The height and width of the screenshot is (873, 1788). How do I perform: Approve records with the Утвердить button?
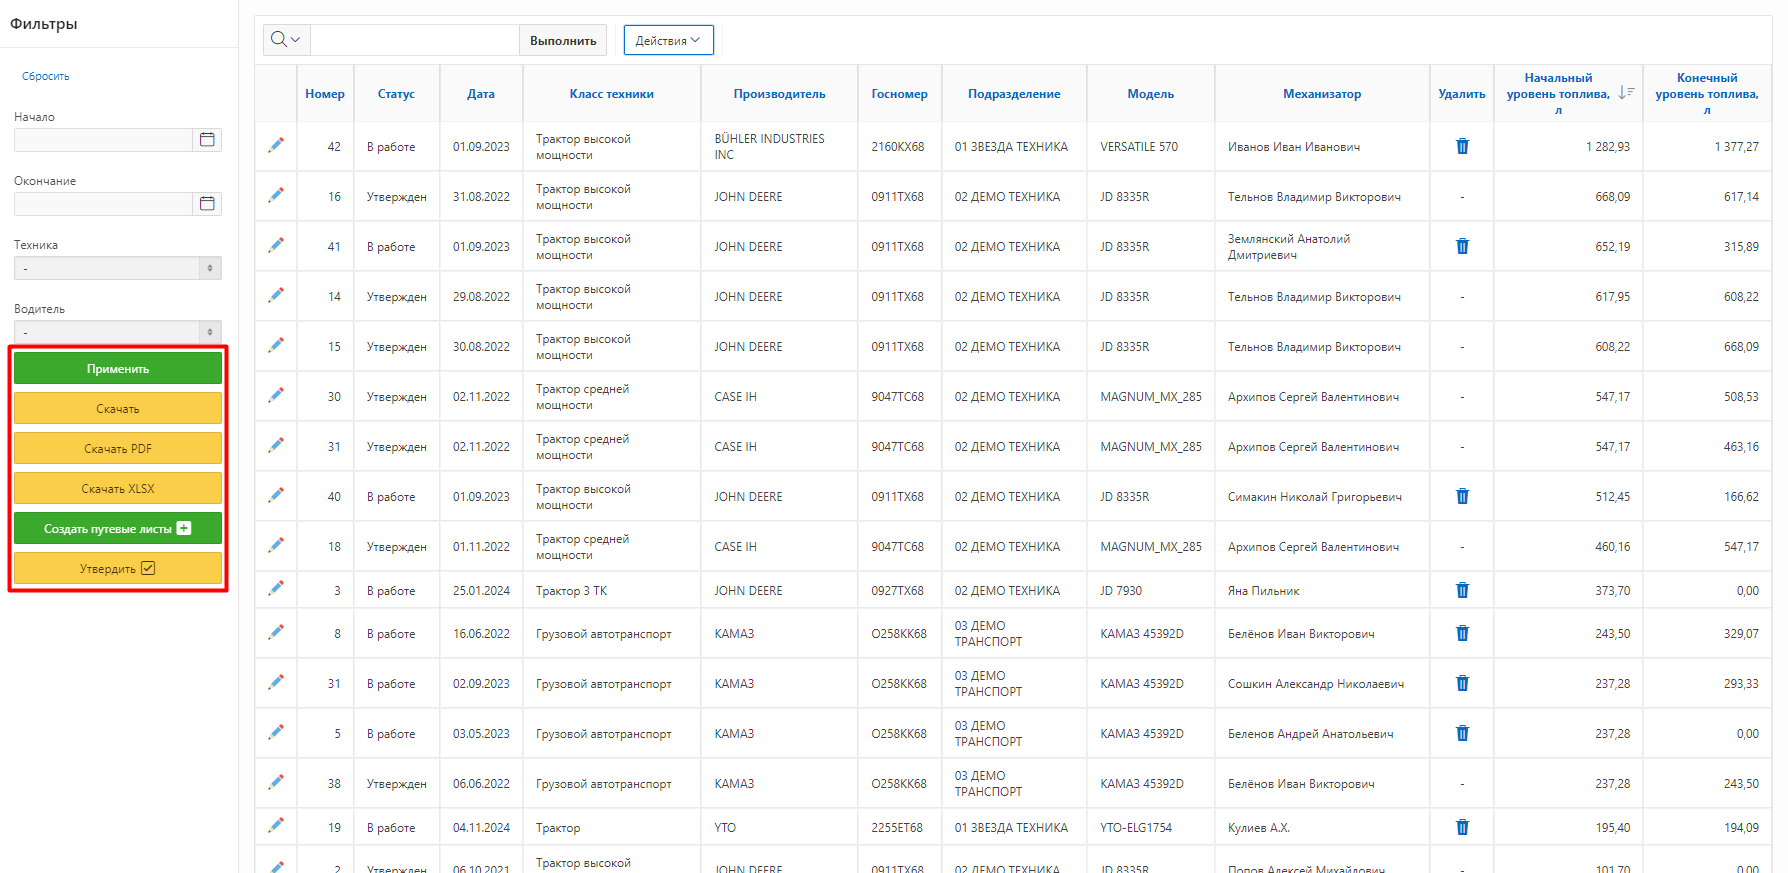tap(118, 569)
